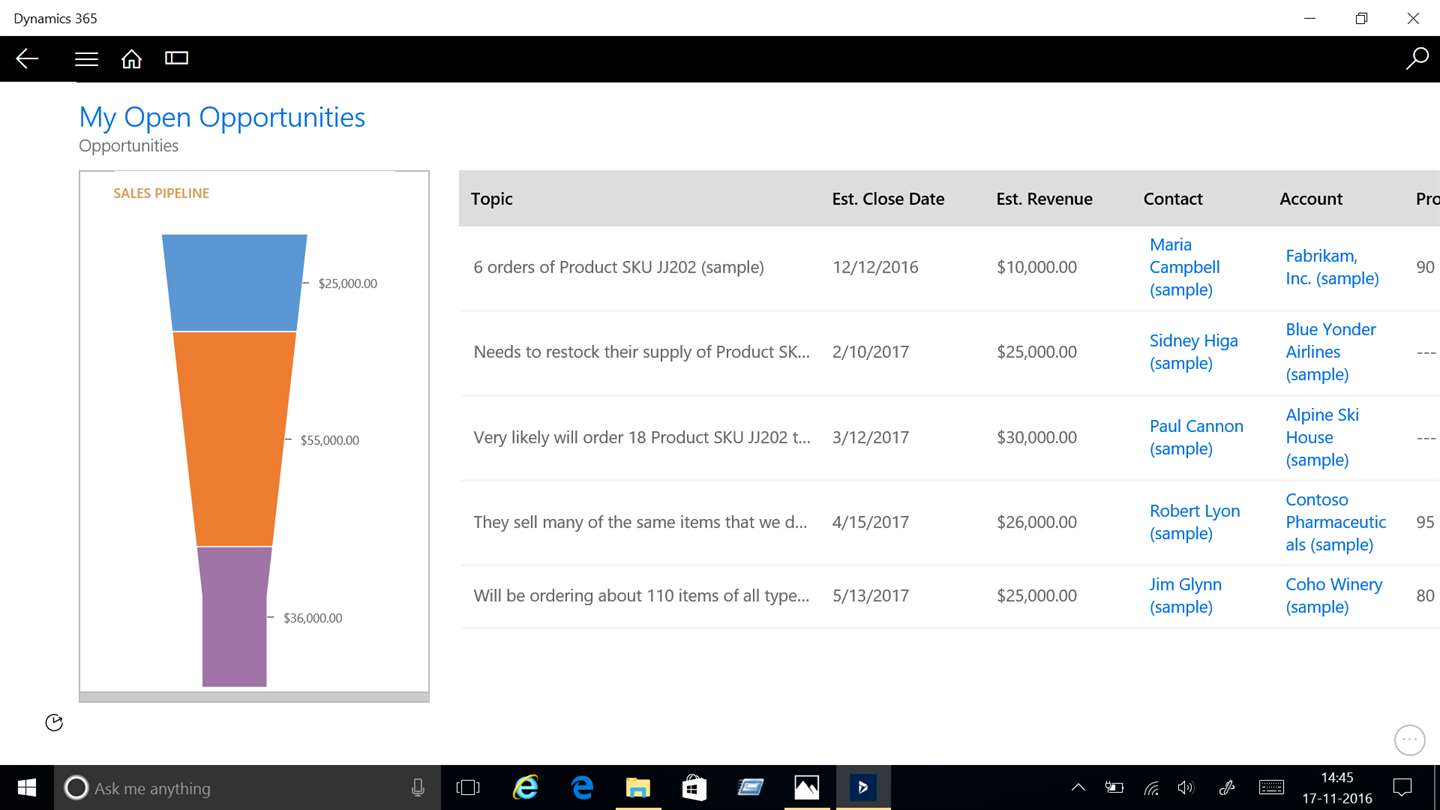The height and width of the screenshot is (810, 1440).
Task: Sort by the Contact column header
Action: [x=1173, y=199]
